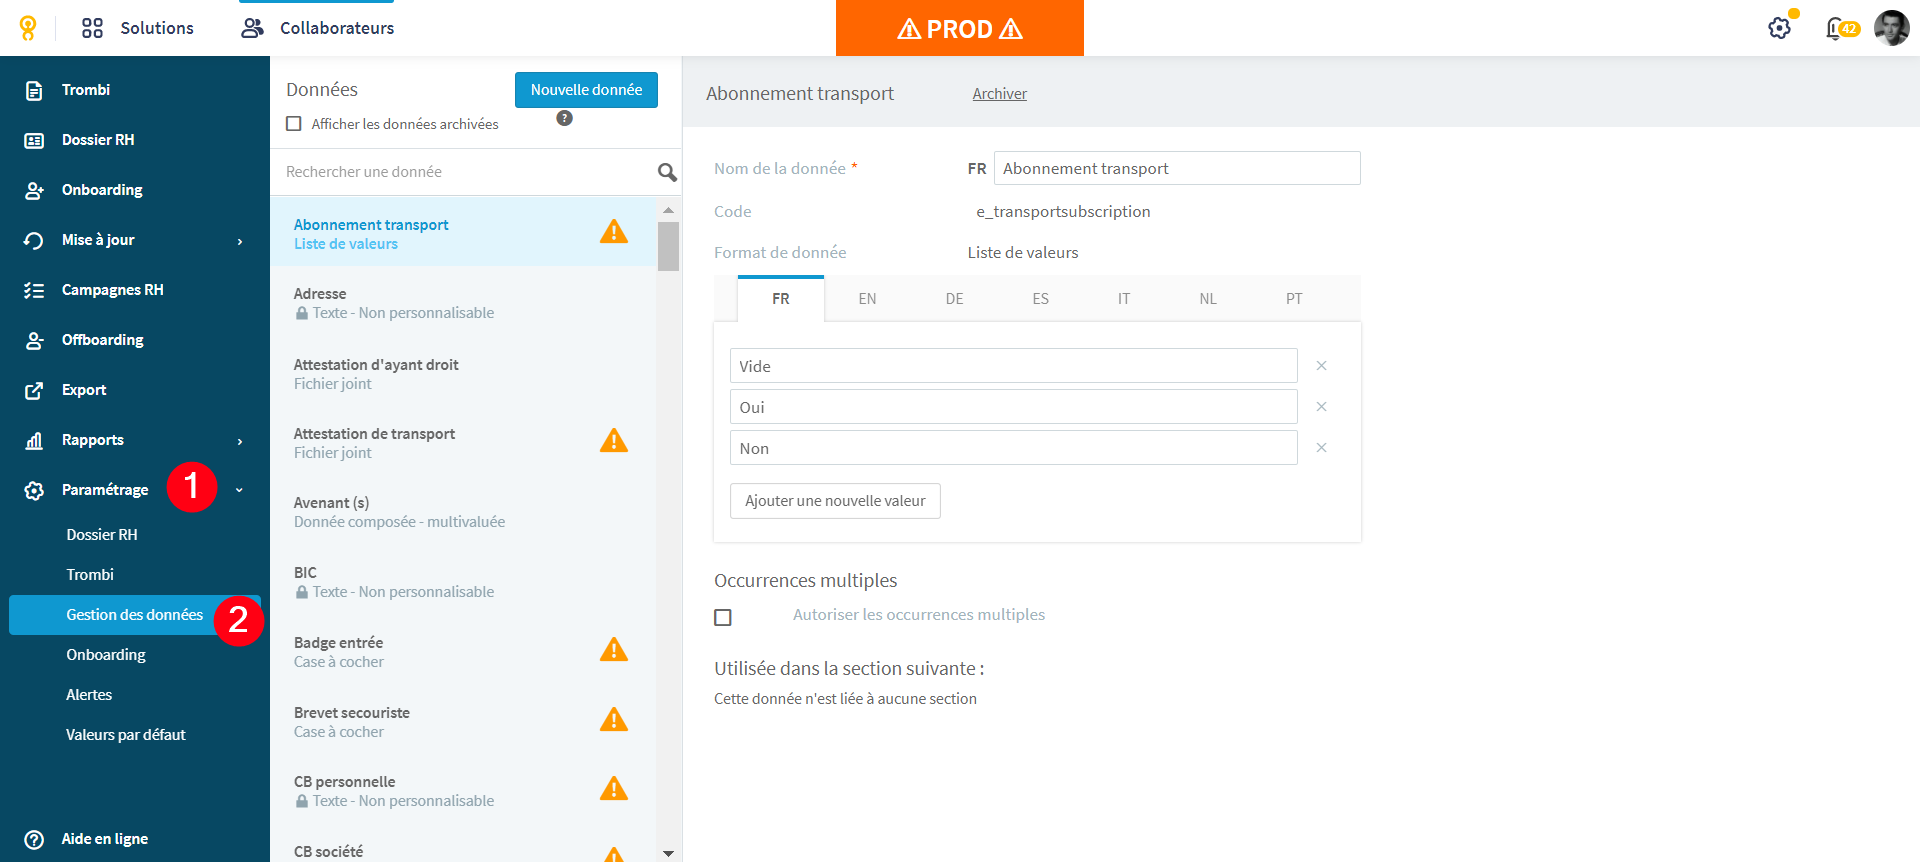Click warning icon on CB personnelle
Image resolution: width=1920 pixels, height=862 pixels.
pyautogui.click(x=614, y=789)
